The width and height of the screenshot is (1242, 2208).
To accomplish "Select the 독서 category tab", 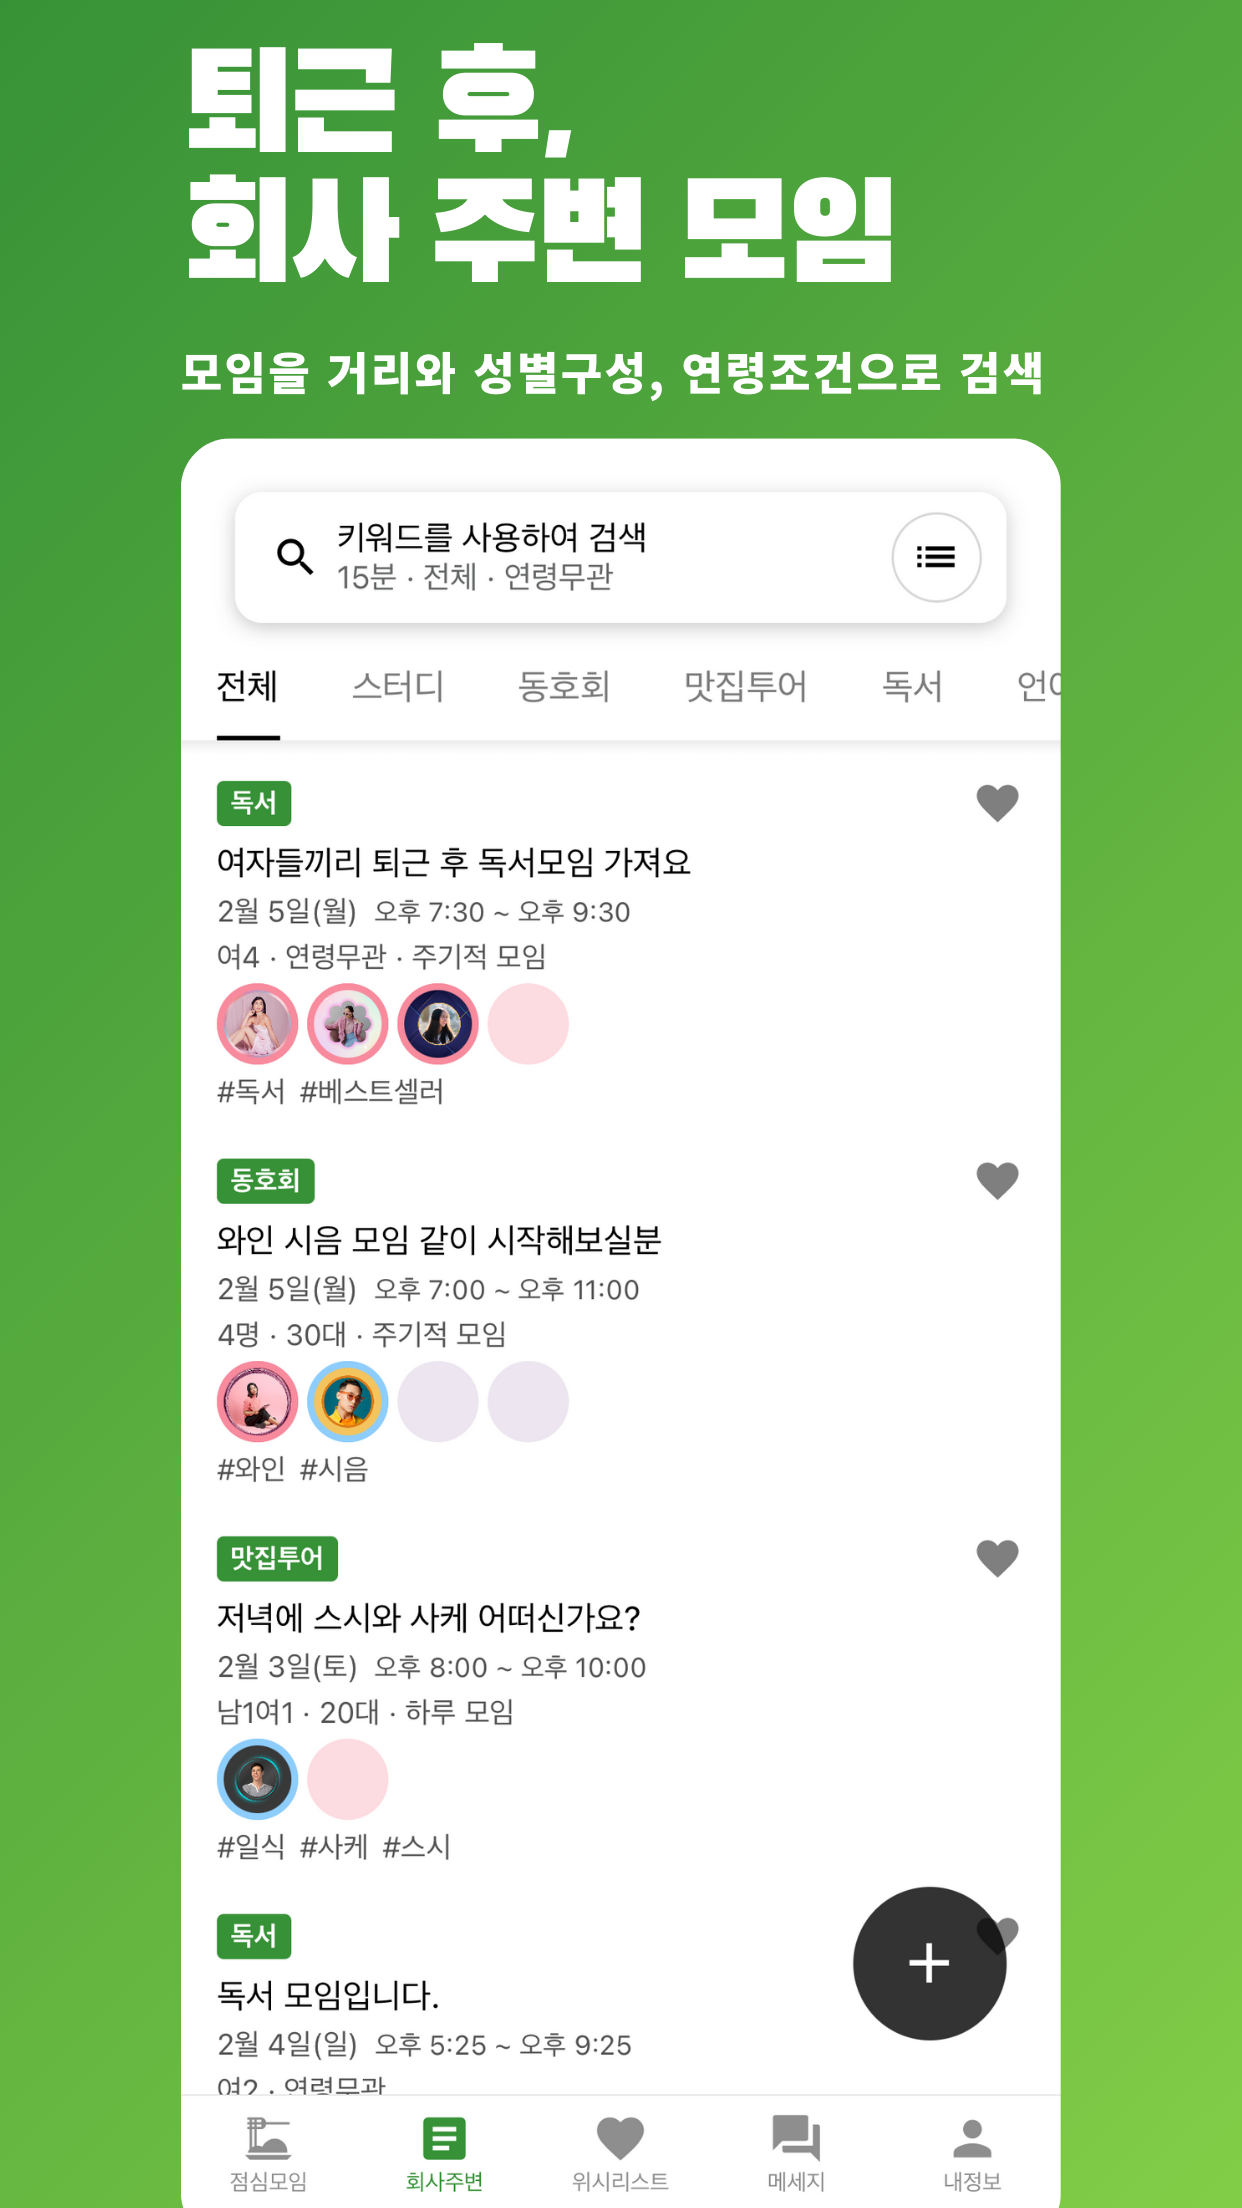I will 912,687.
